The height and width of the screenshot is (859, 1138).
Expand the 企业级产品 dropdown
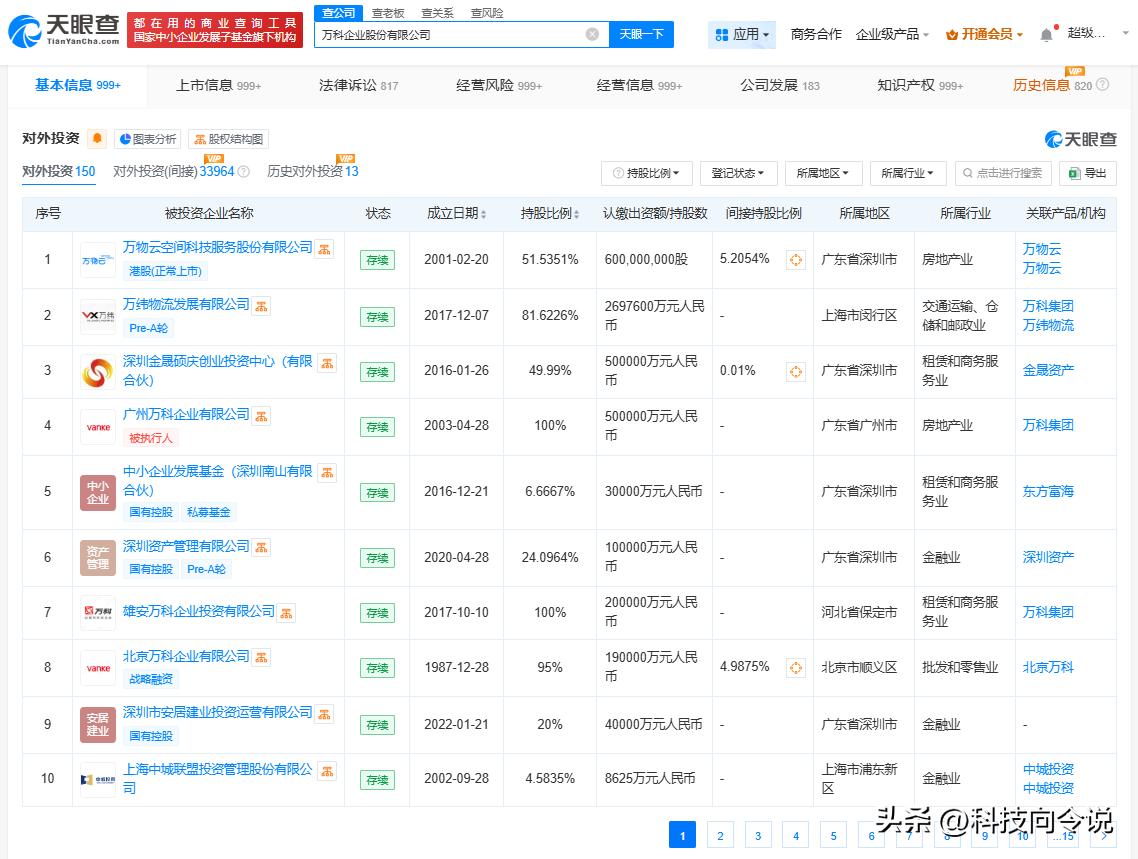[892, 34]
